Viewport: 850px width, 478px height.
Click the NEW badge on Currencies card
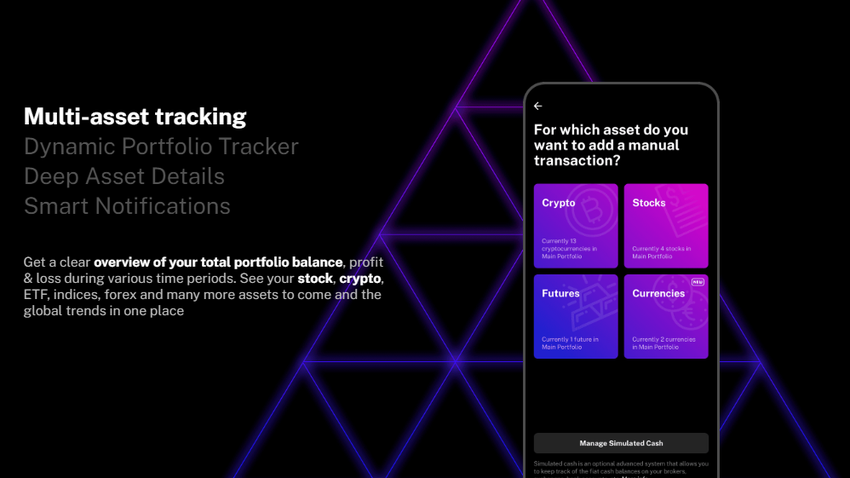[x=698, y=282]
